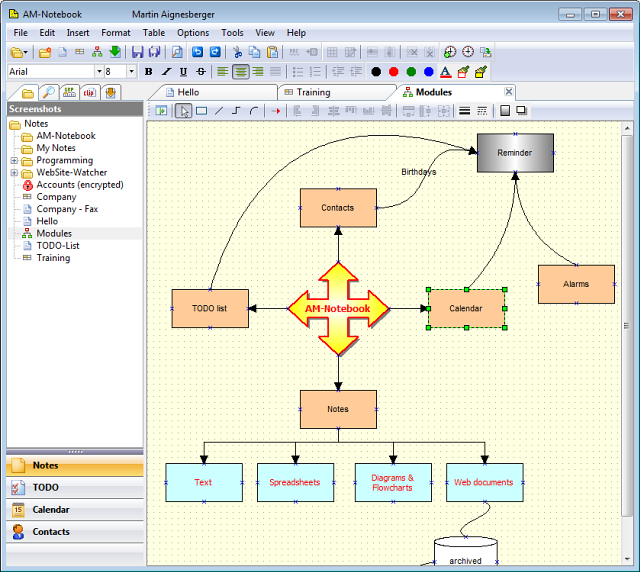Click the Reminder box in the diagram
The height and width of the screenshot is (572, 640).
pyautogui.click(x=515, y=153)
